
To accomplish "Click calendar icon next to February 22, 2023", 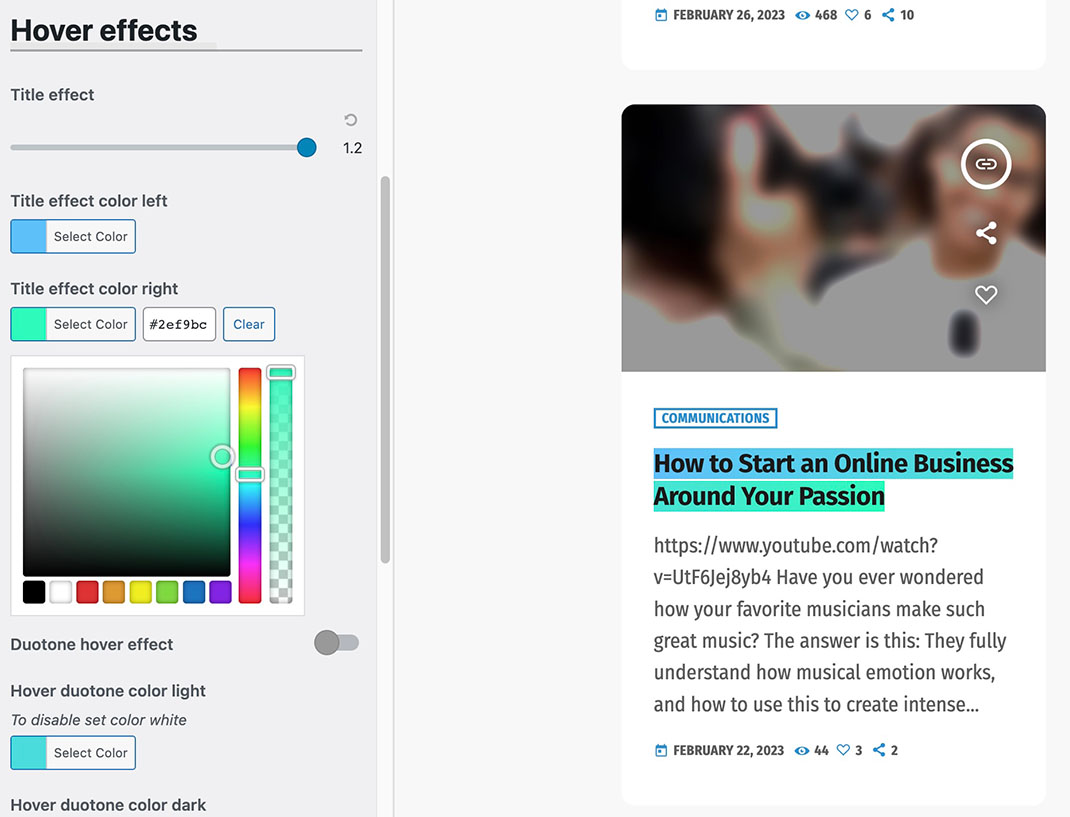I will point(661,750).
